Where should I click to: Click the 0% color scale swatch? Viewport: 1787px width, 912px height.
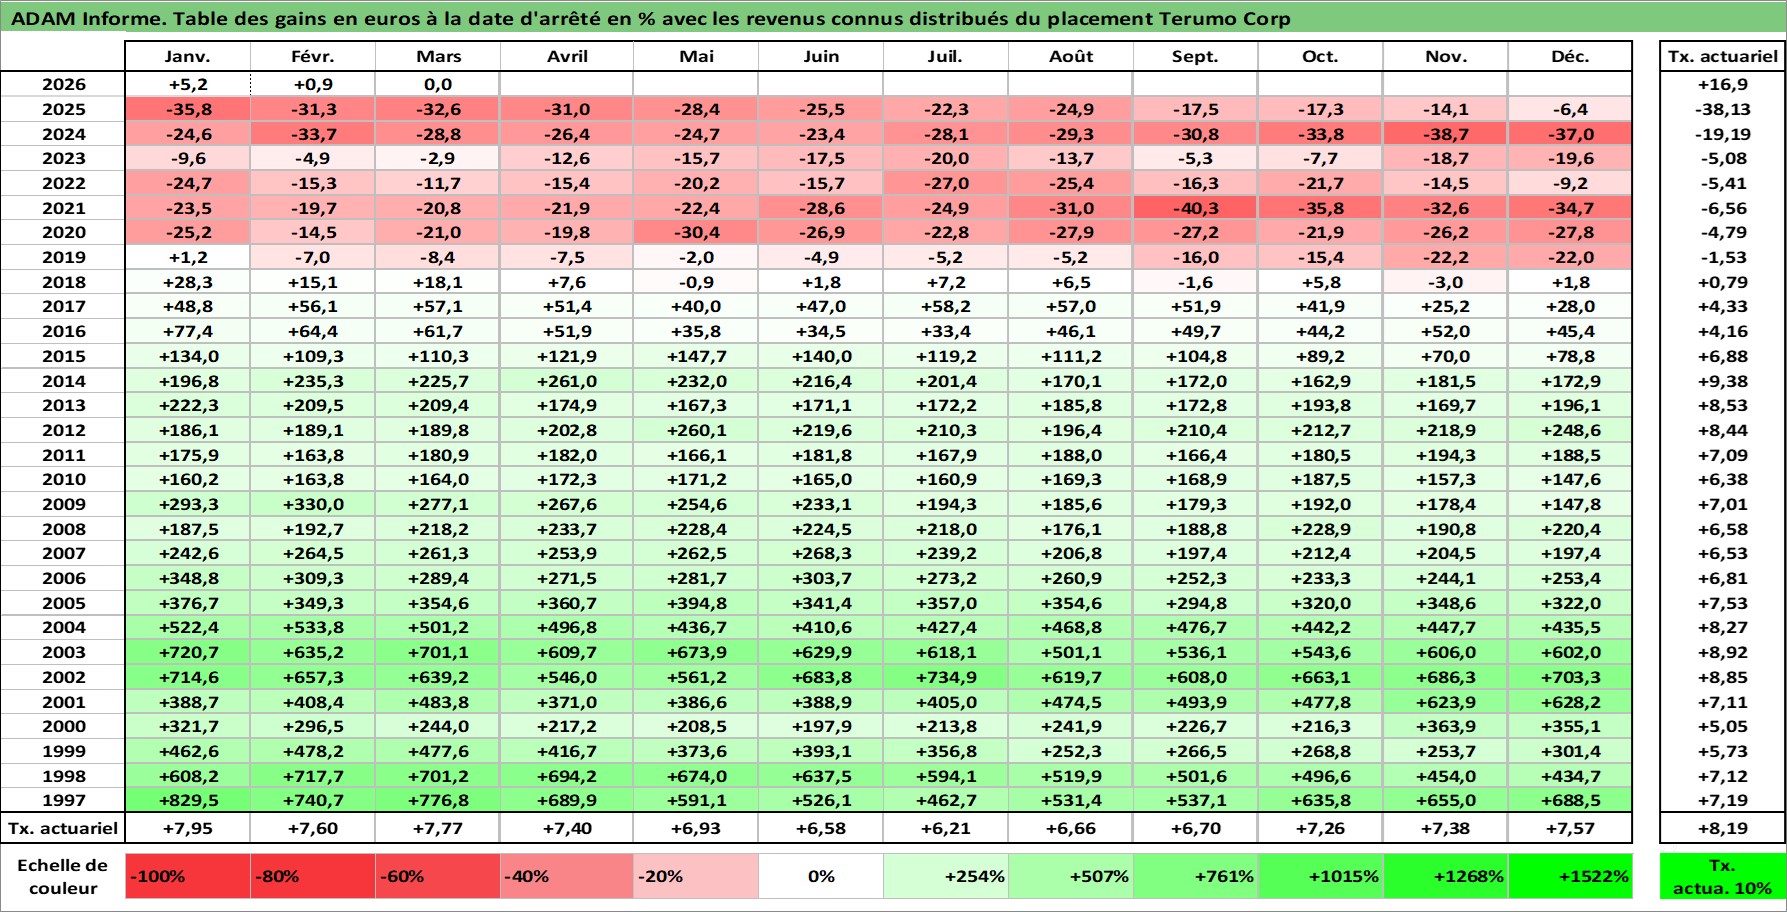(x=821, y=876)
